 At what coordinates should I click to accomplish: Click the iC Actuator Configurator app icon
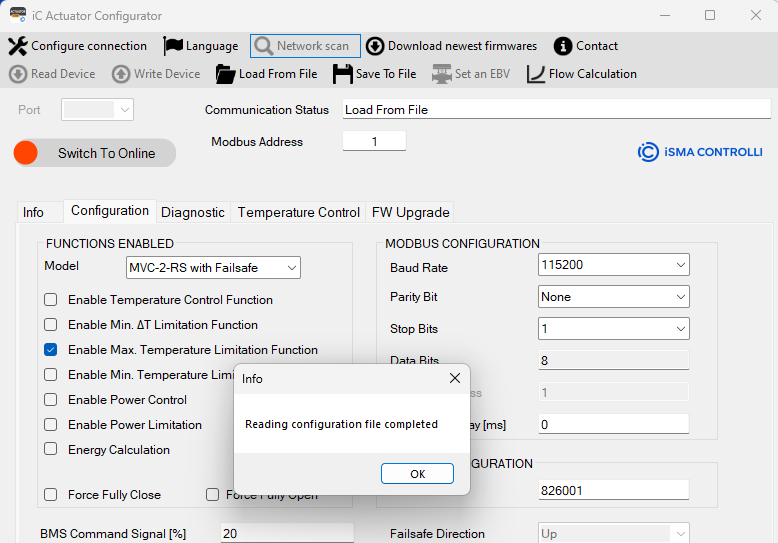click(18, 15)
